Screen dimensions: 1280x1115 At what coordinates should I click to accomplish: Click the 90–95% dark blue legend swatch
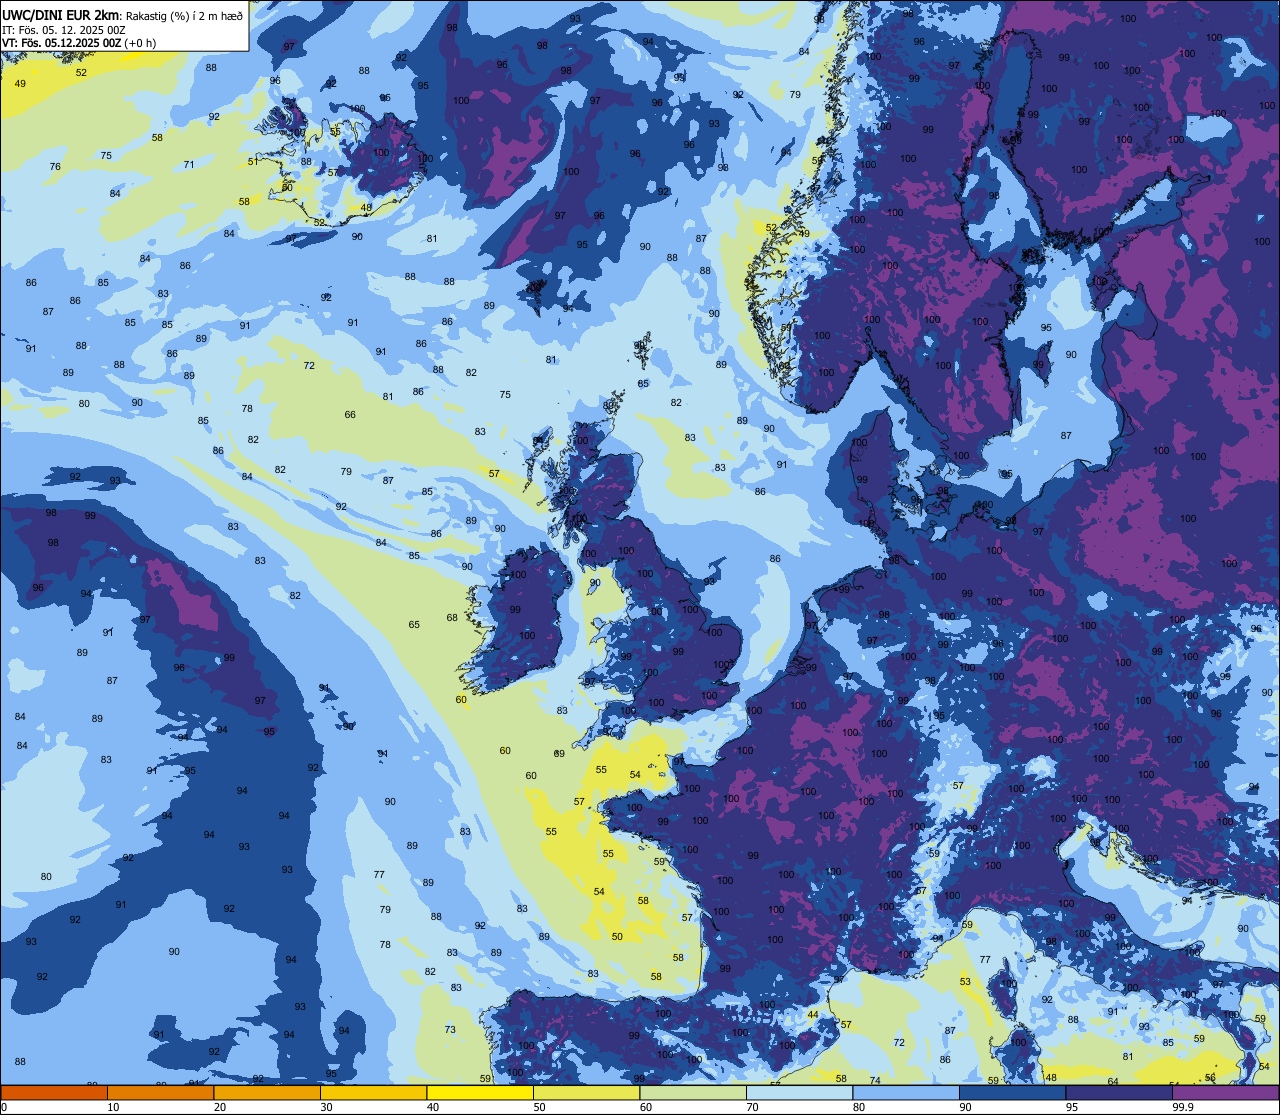[x=1012, y=1092]
